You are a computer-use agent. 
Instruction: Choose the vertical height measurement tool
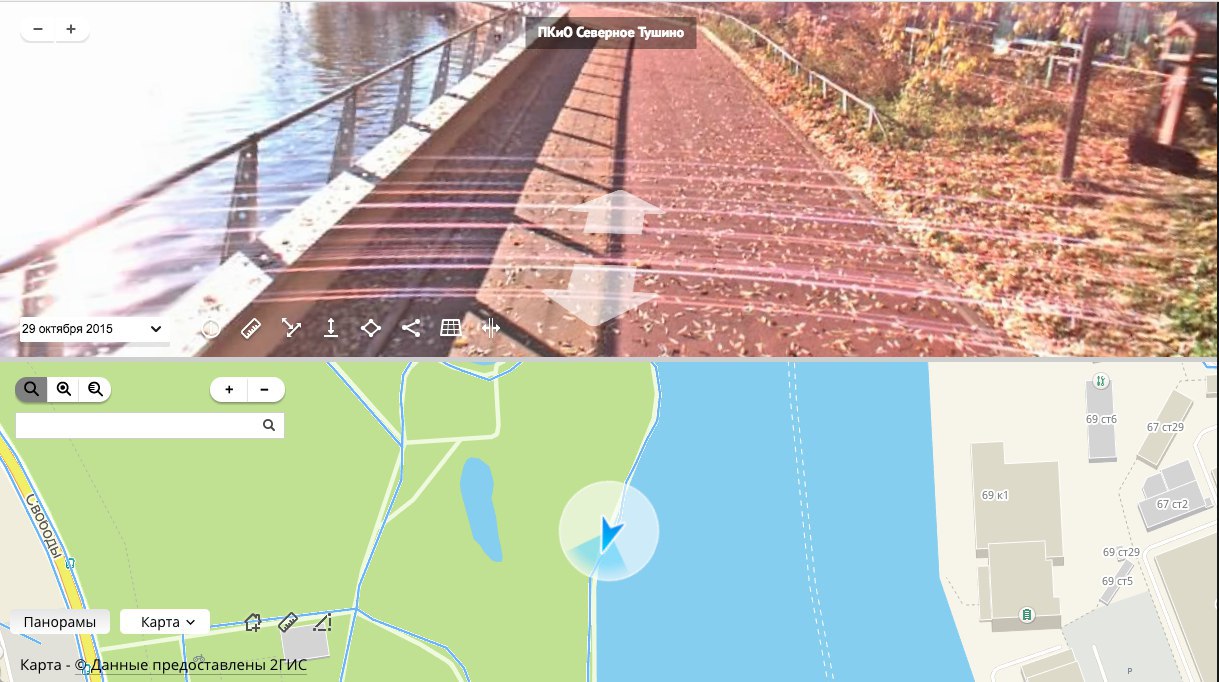[x=331, y=328]
